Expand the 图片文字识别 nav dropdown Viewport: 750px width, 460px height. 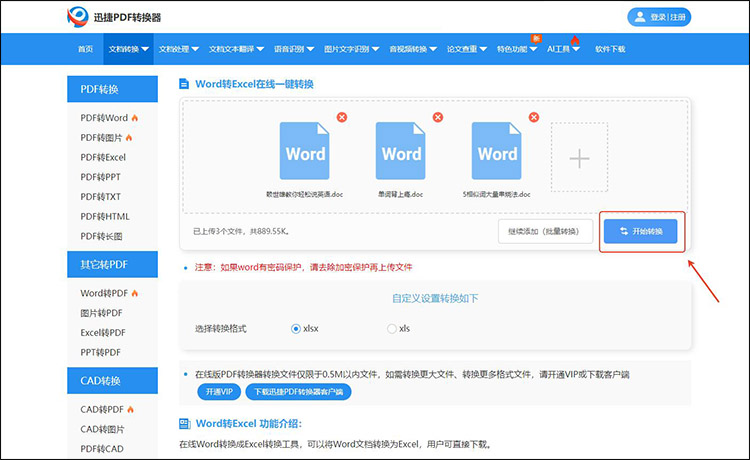352,49
